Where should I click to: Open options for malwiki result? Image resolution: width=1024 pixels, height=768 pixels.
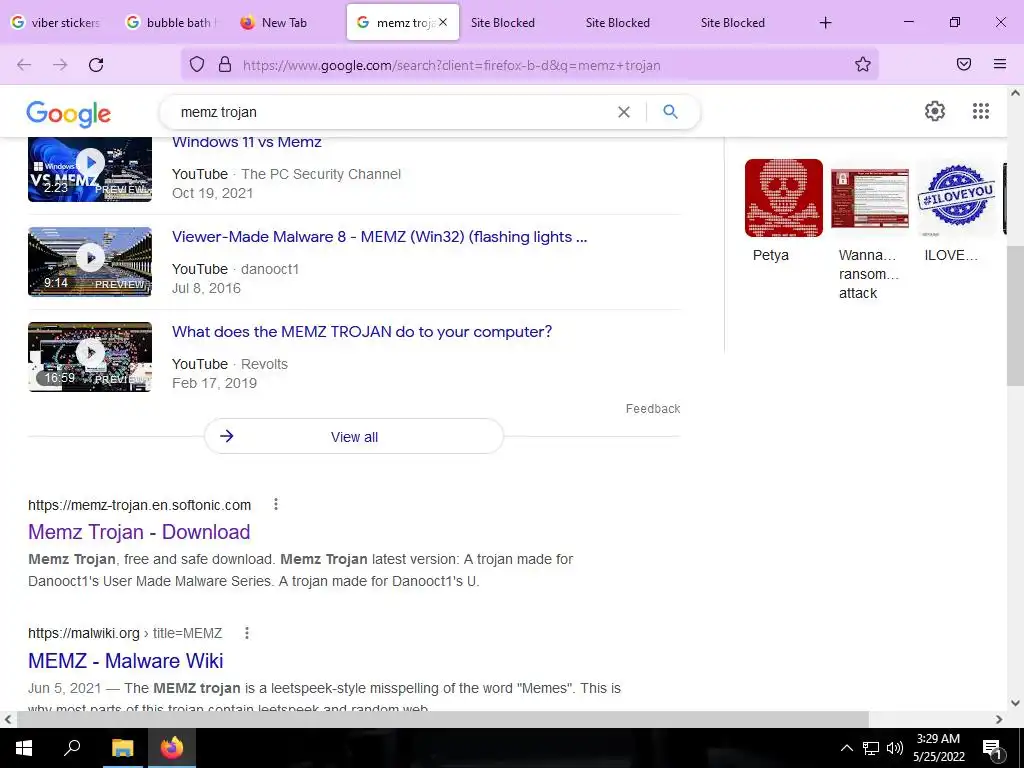247,633
